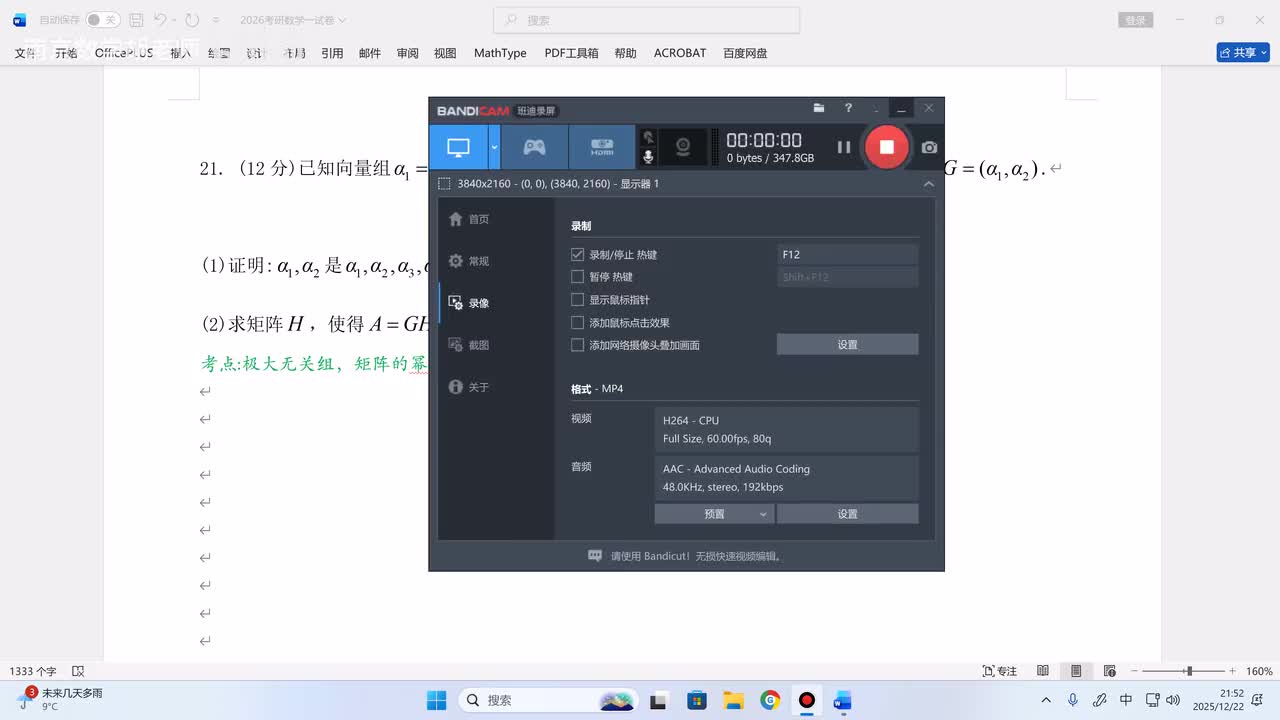Screen dimensions: 1280x720
Task: Toggle Word 自动保存 switch
Action: (x=102, y=20)
